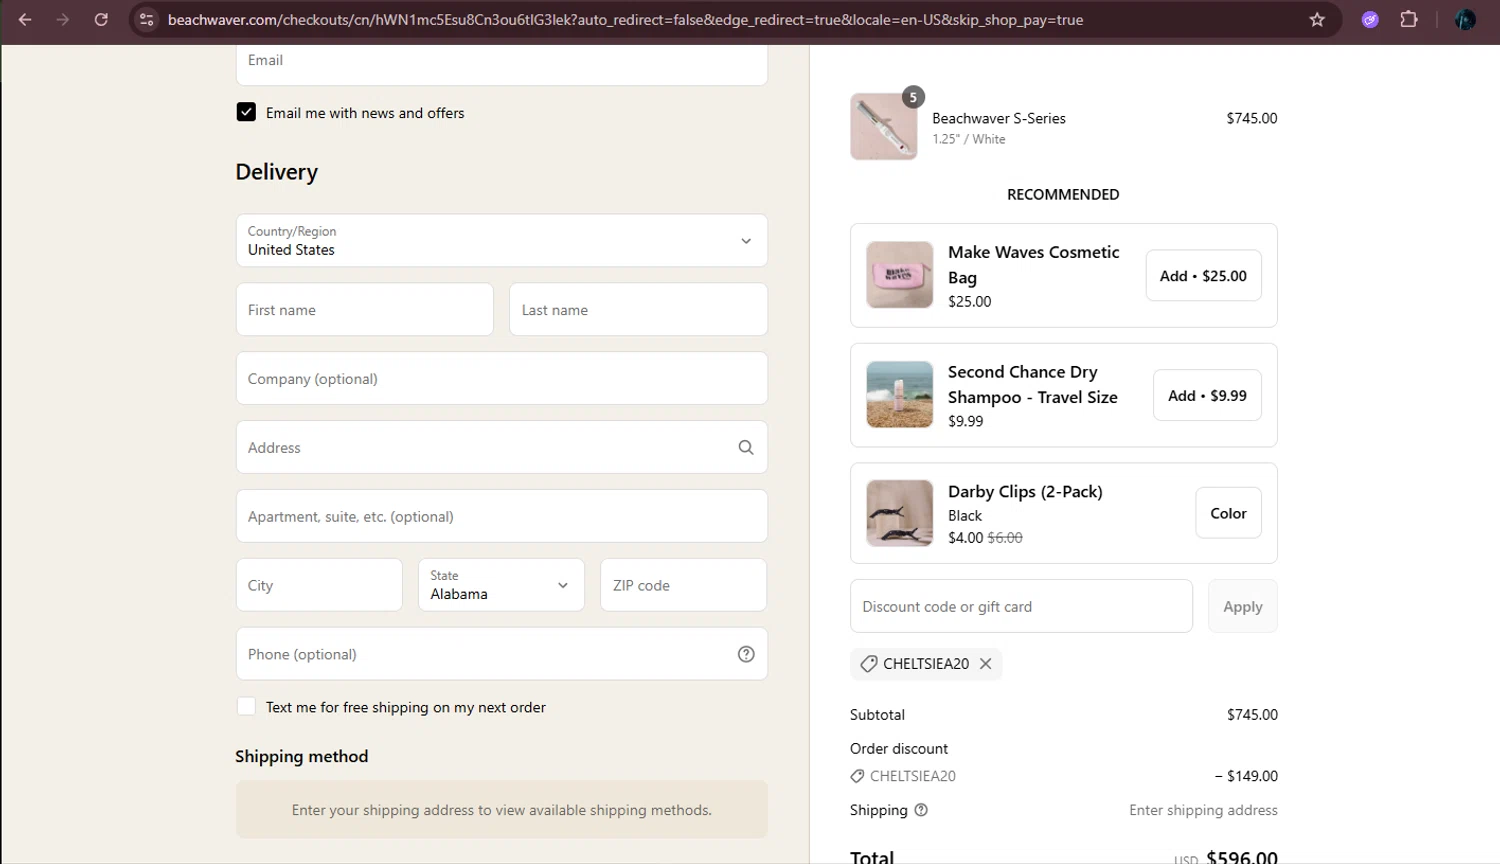
Task: Click the Address field
Action: [x=502, y=447]
